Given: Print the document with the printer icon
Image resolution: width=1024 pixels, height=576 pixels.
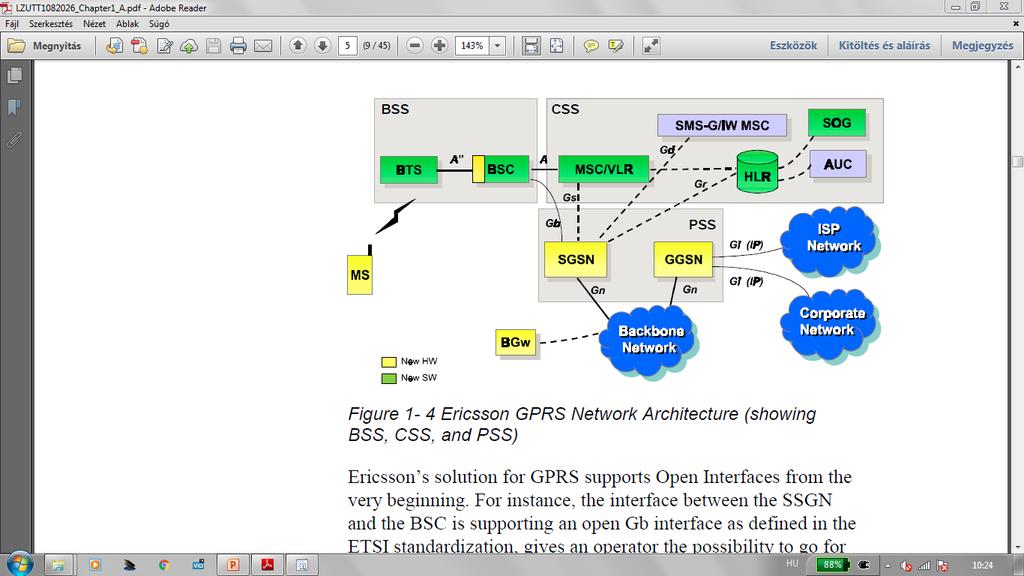Looking at the screenshot, I should (x=238, y=46).
